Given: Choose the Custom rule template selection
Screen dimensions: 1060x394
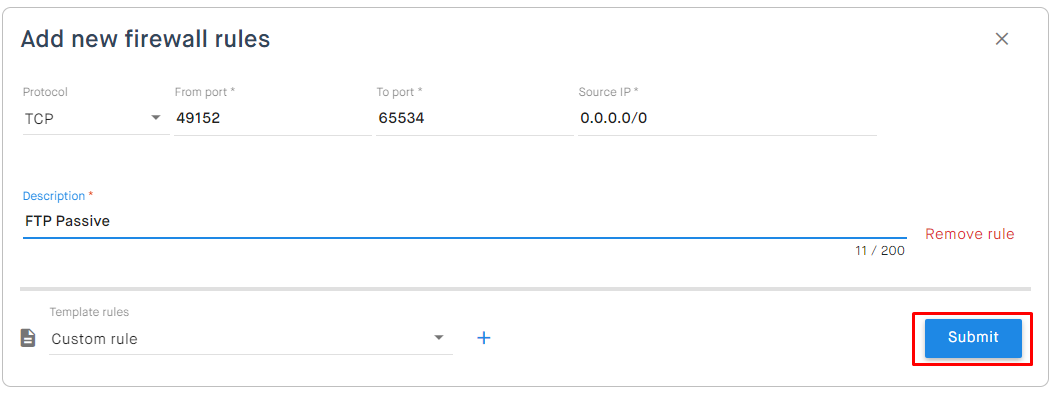Looking at the screenshot, I should pos(95,339).
